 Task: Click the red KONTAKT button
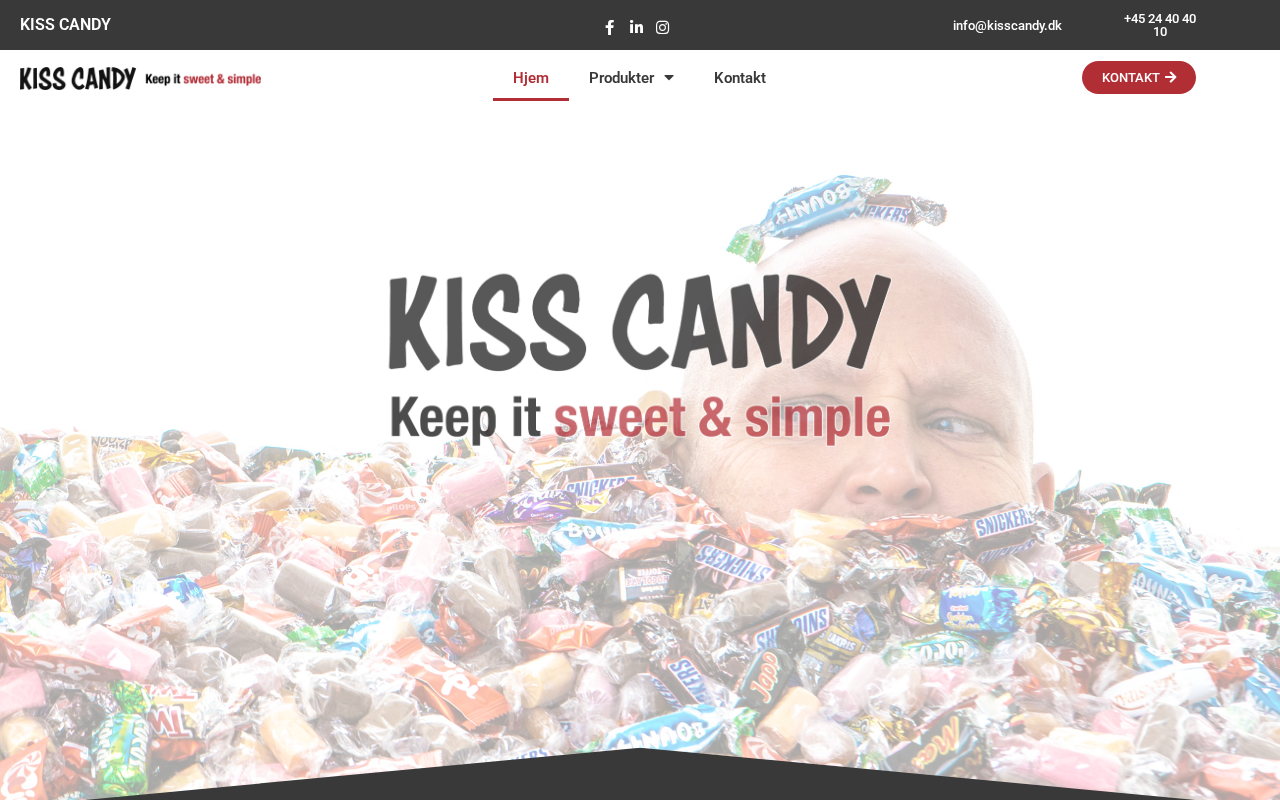(x=1139, y=77)
